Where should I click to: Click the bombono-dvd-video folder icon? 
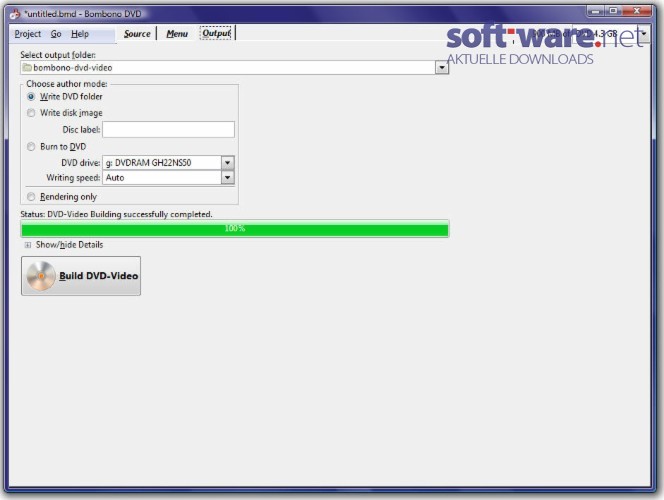click(28, 67)
